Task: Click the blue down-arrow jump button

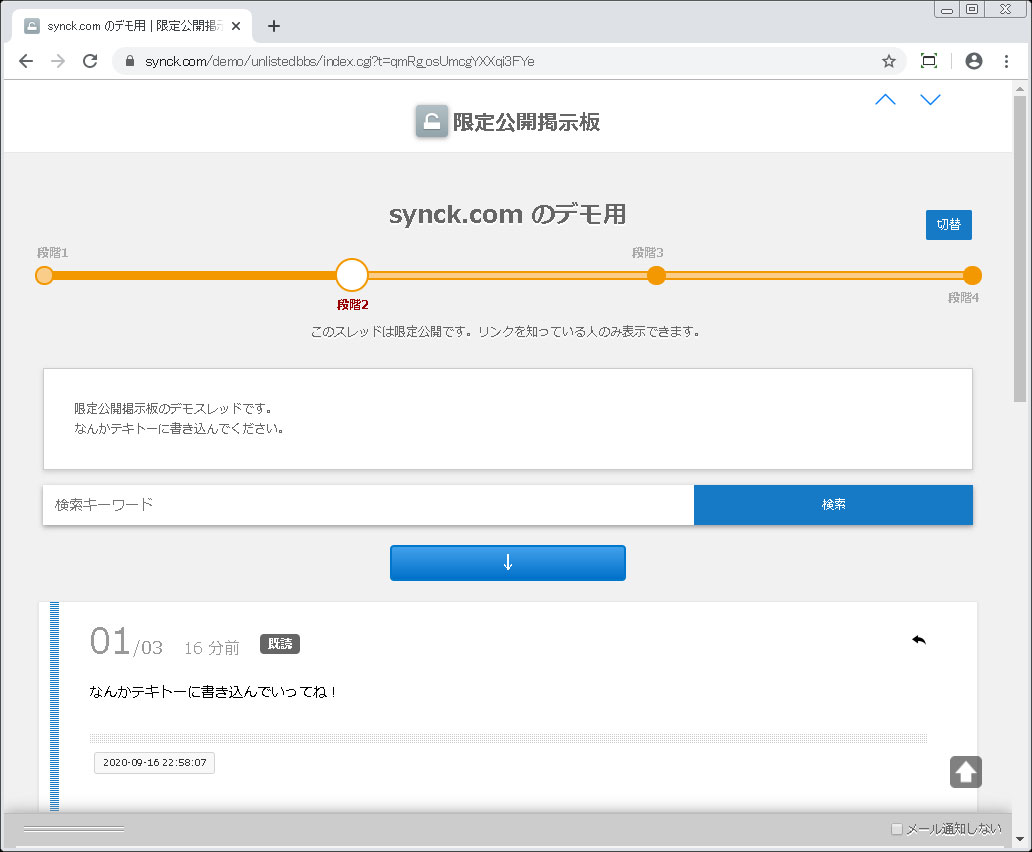Action: point(507,563)
